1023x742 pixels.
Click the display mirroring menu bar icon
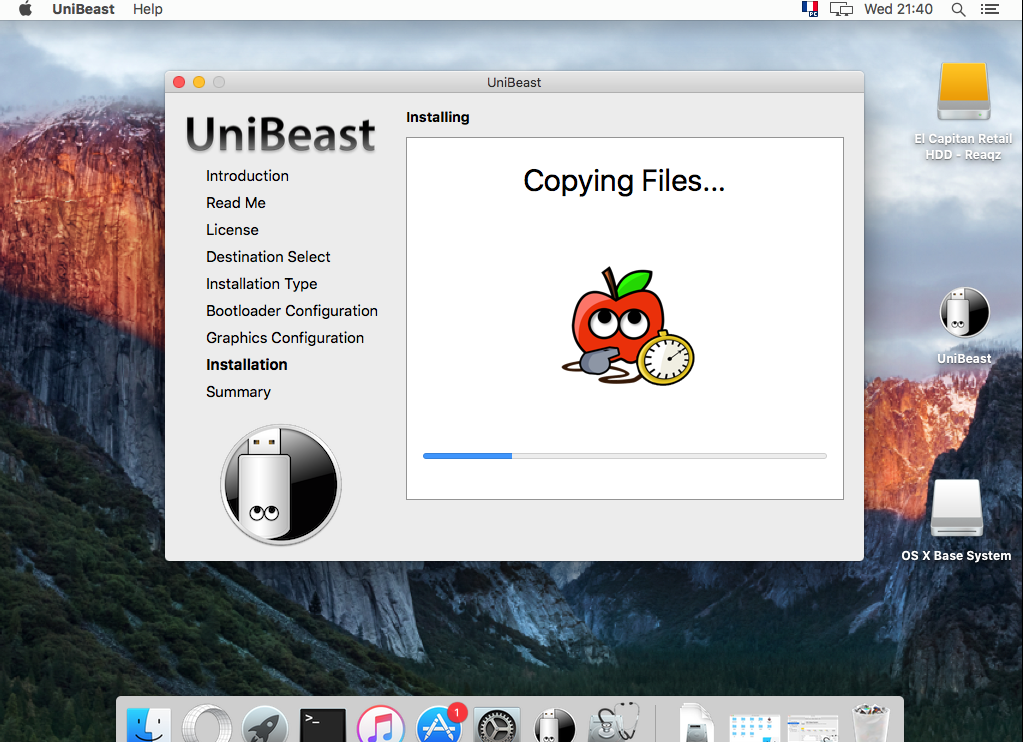[841, 9]
